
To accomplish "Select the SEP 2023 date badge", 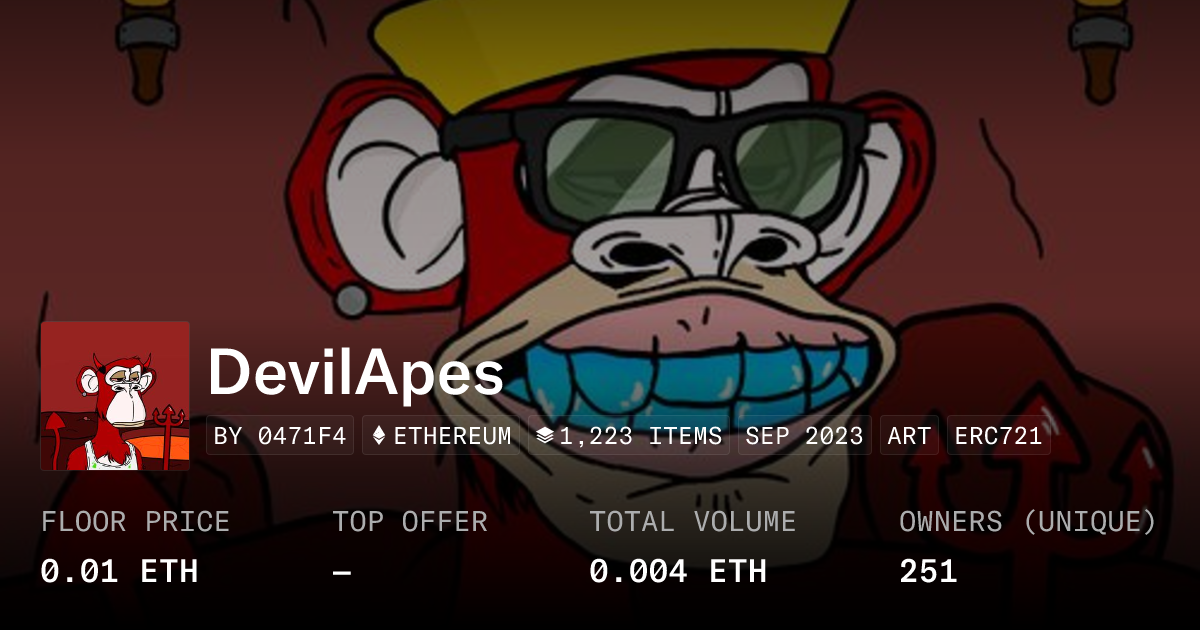I will [805, 436].
